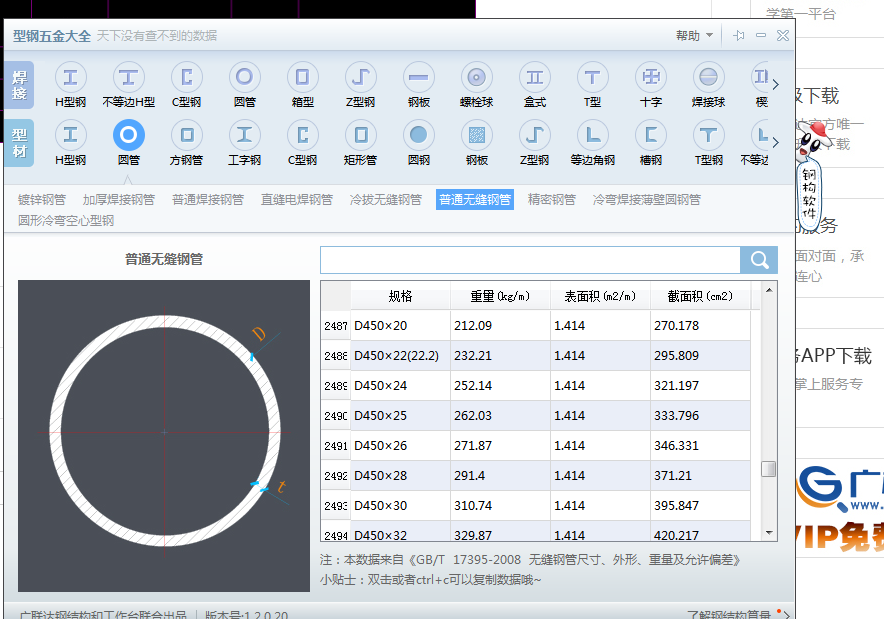Select profile 钢板 icon in bottom row
Screen dimensions: 884x619
coord(476,135)
